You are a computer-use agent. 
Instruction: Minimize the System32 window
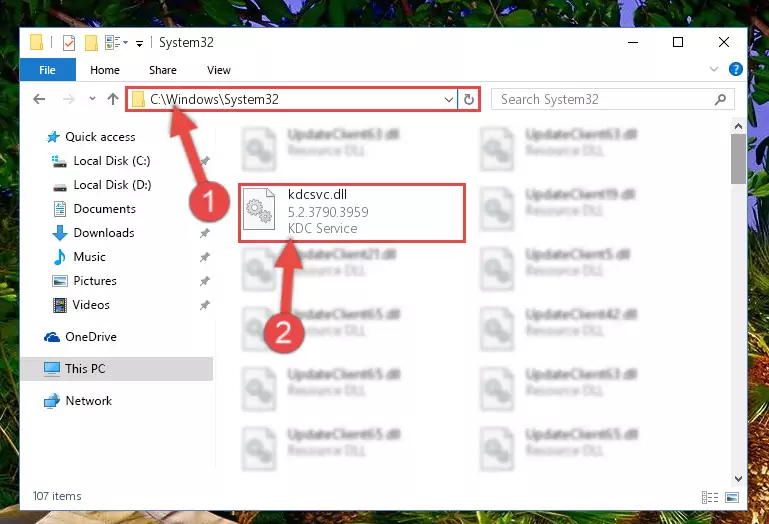[633, 43]
